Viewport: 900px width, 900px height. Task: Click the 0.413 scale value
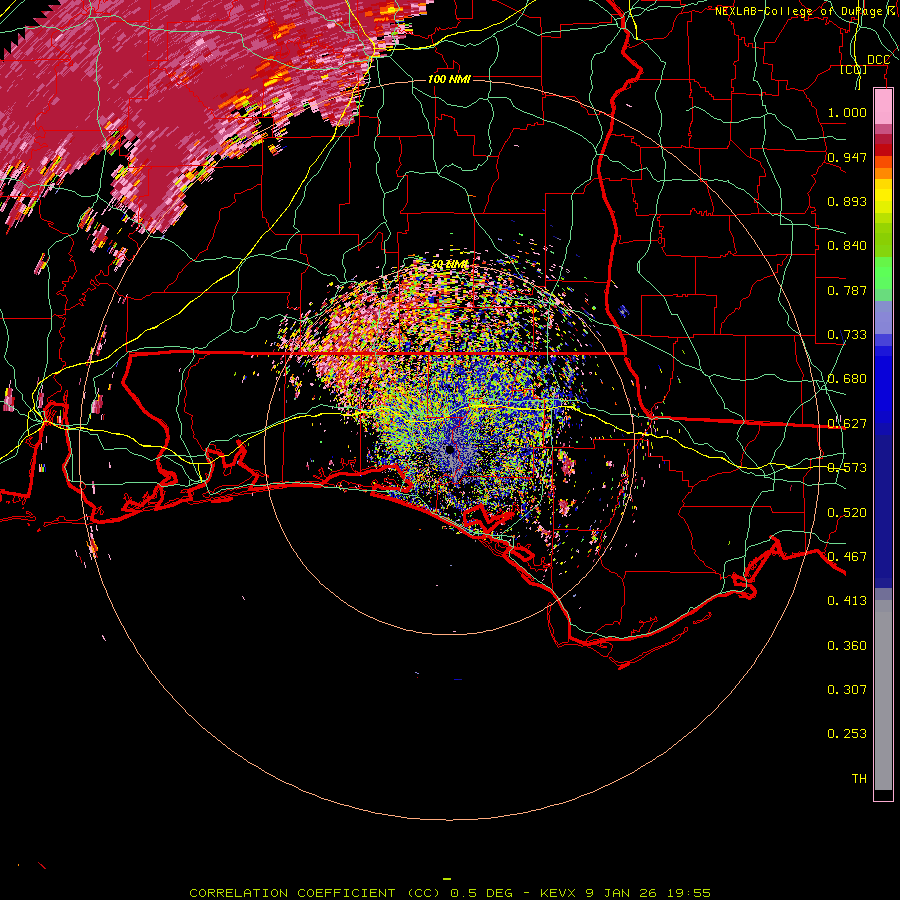tap(847, 601)
